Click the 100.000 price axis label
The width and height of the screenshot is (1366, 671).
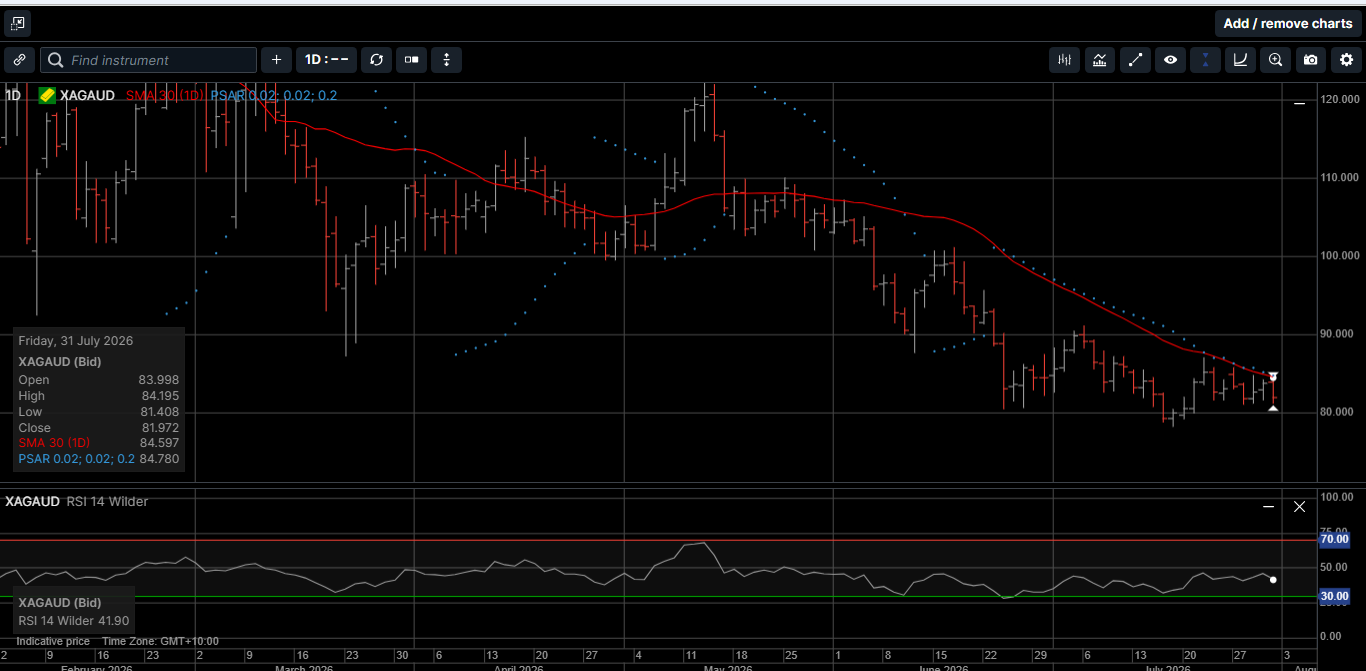pos(1340,255)
